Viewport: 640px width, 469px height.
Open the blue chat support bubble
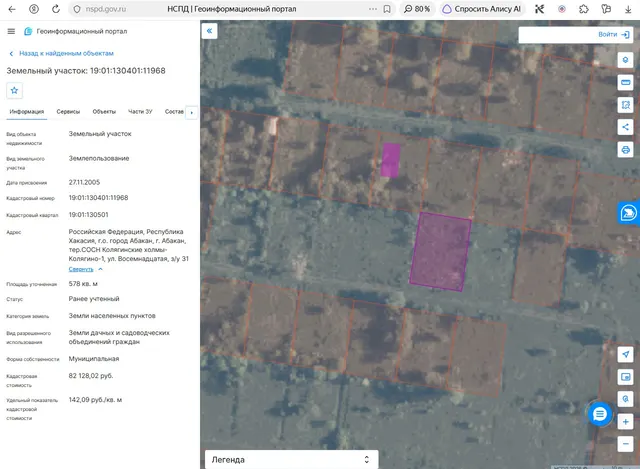coord(600,414)
